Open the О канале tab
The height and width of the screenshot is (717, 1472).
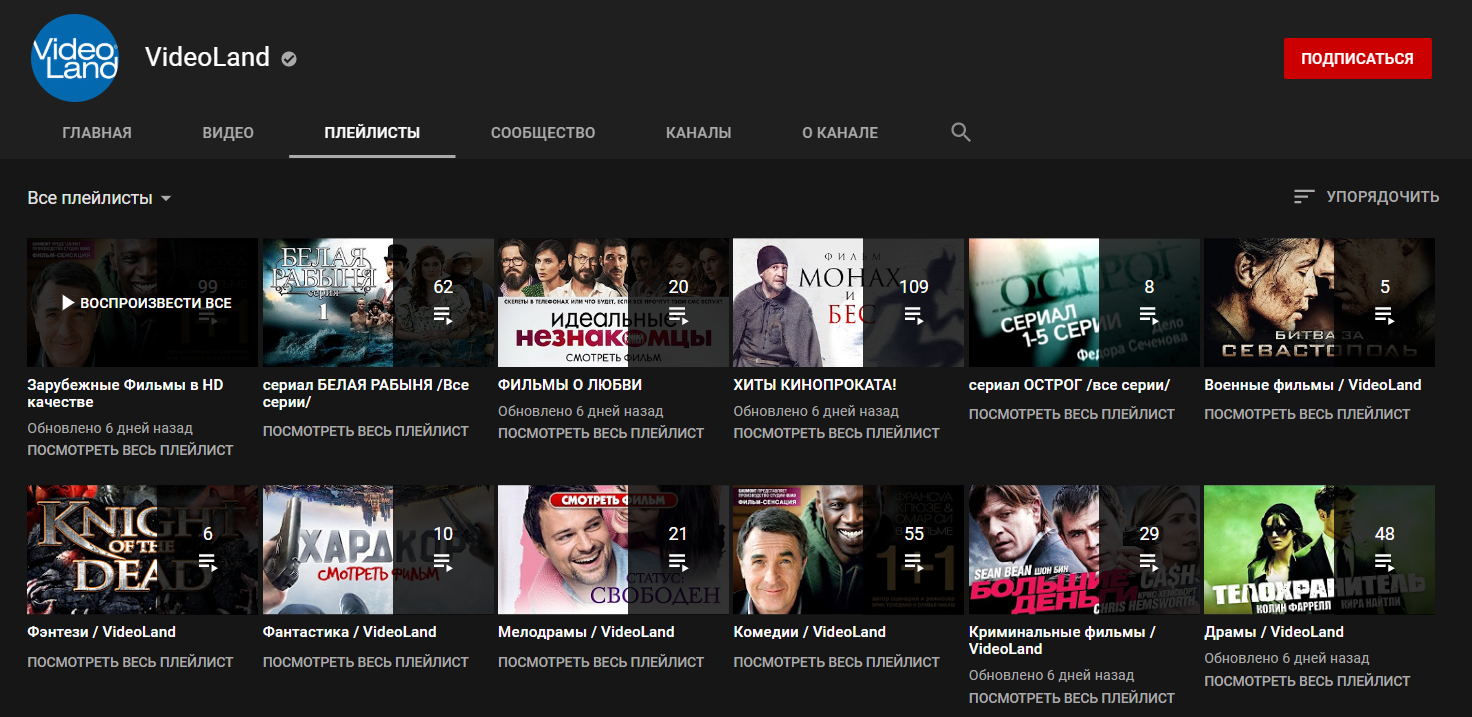click(x=840, y=133)
